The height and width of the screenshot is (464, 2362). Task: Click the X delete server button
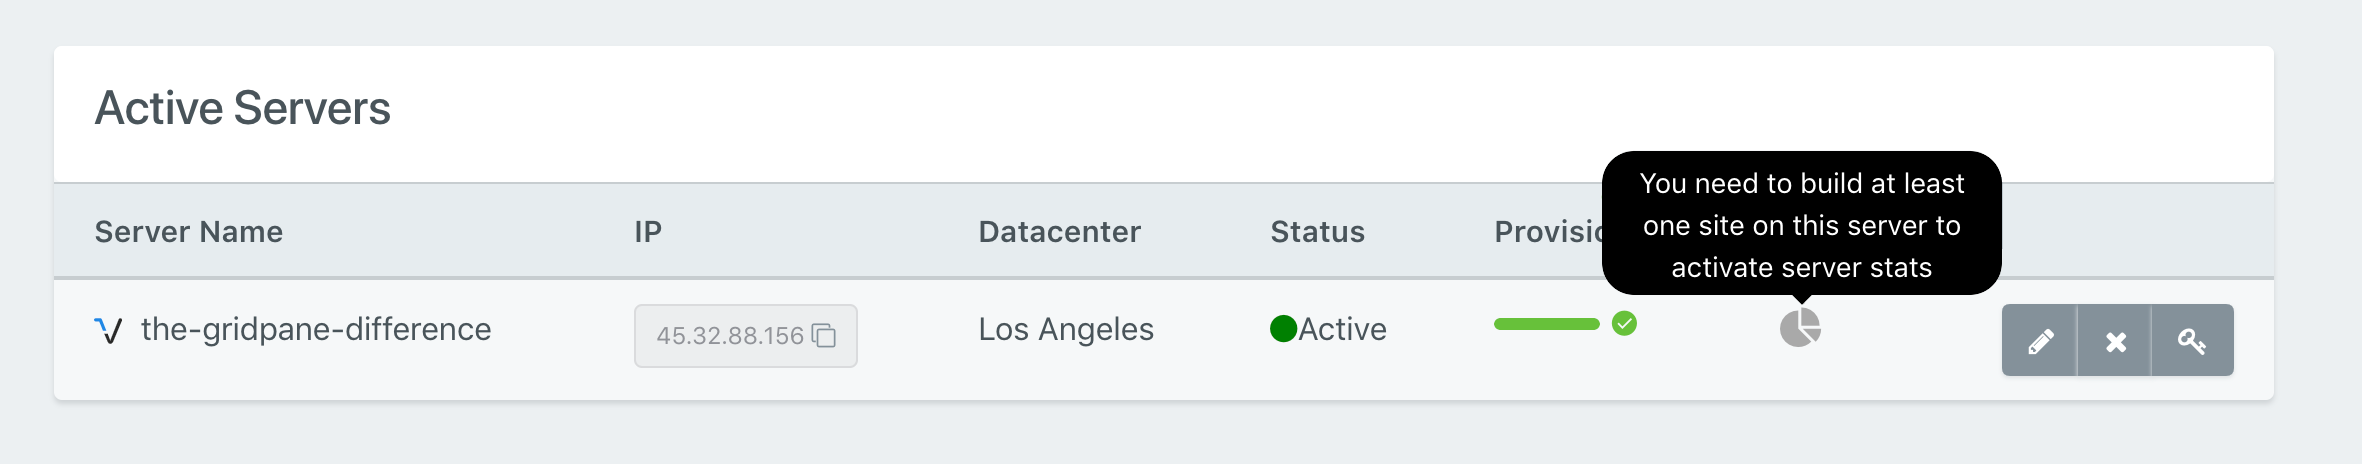2115,341
